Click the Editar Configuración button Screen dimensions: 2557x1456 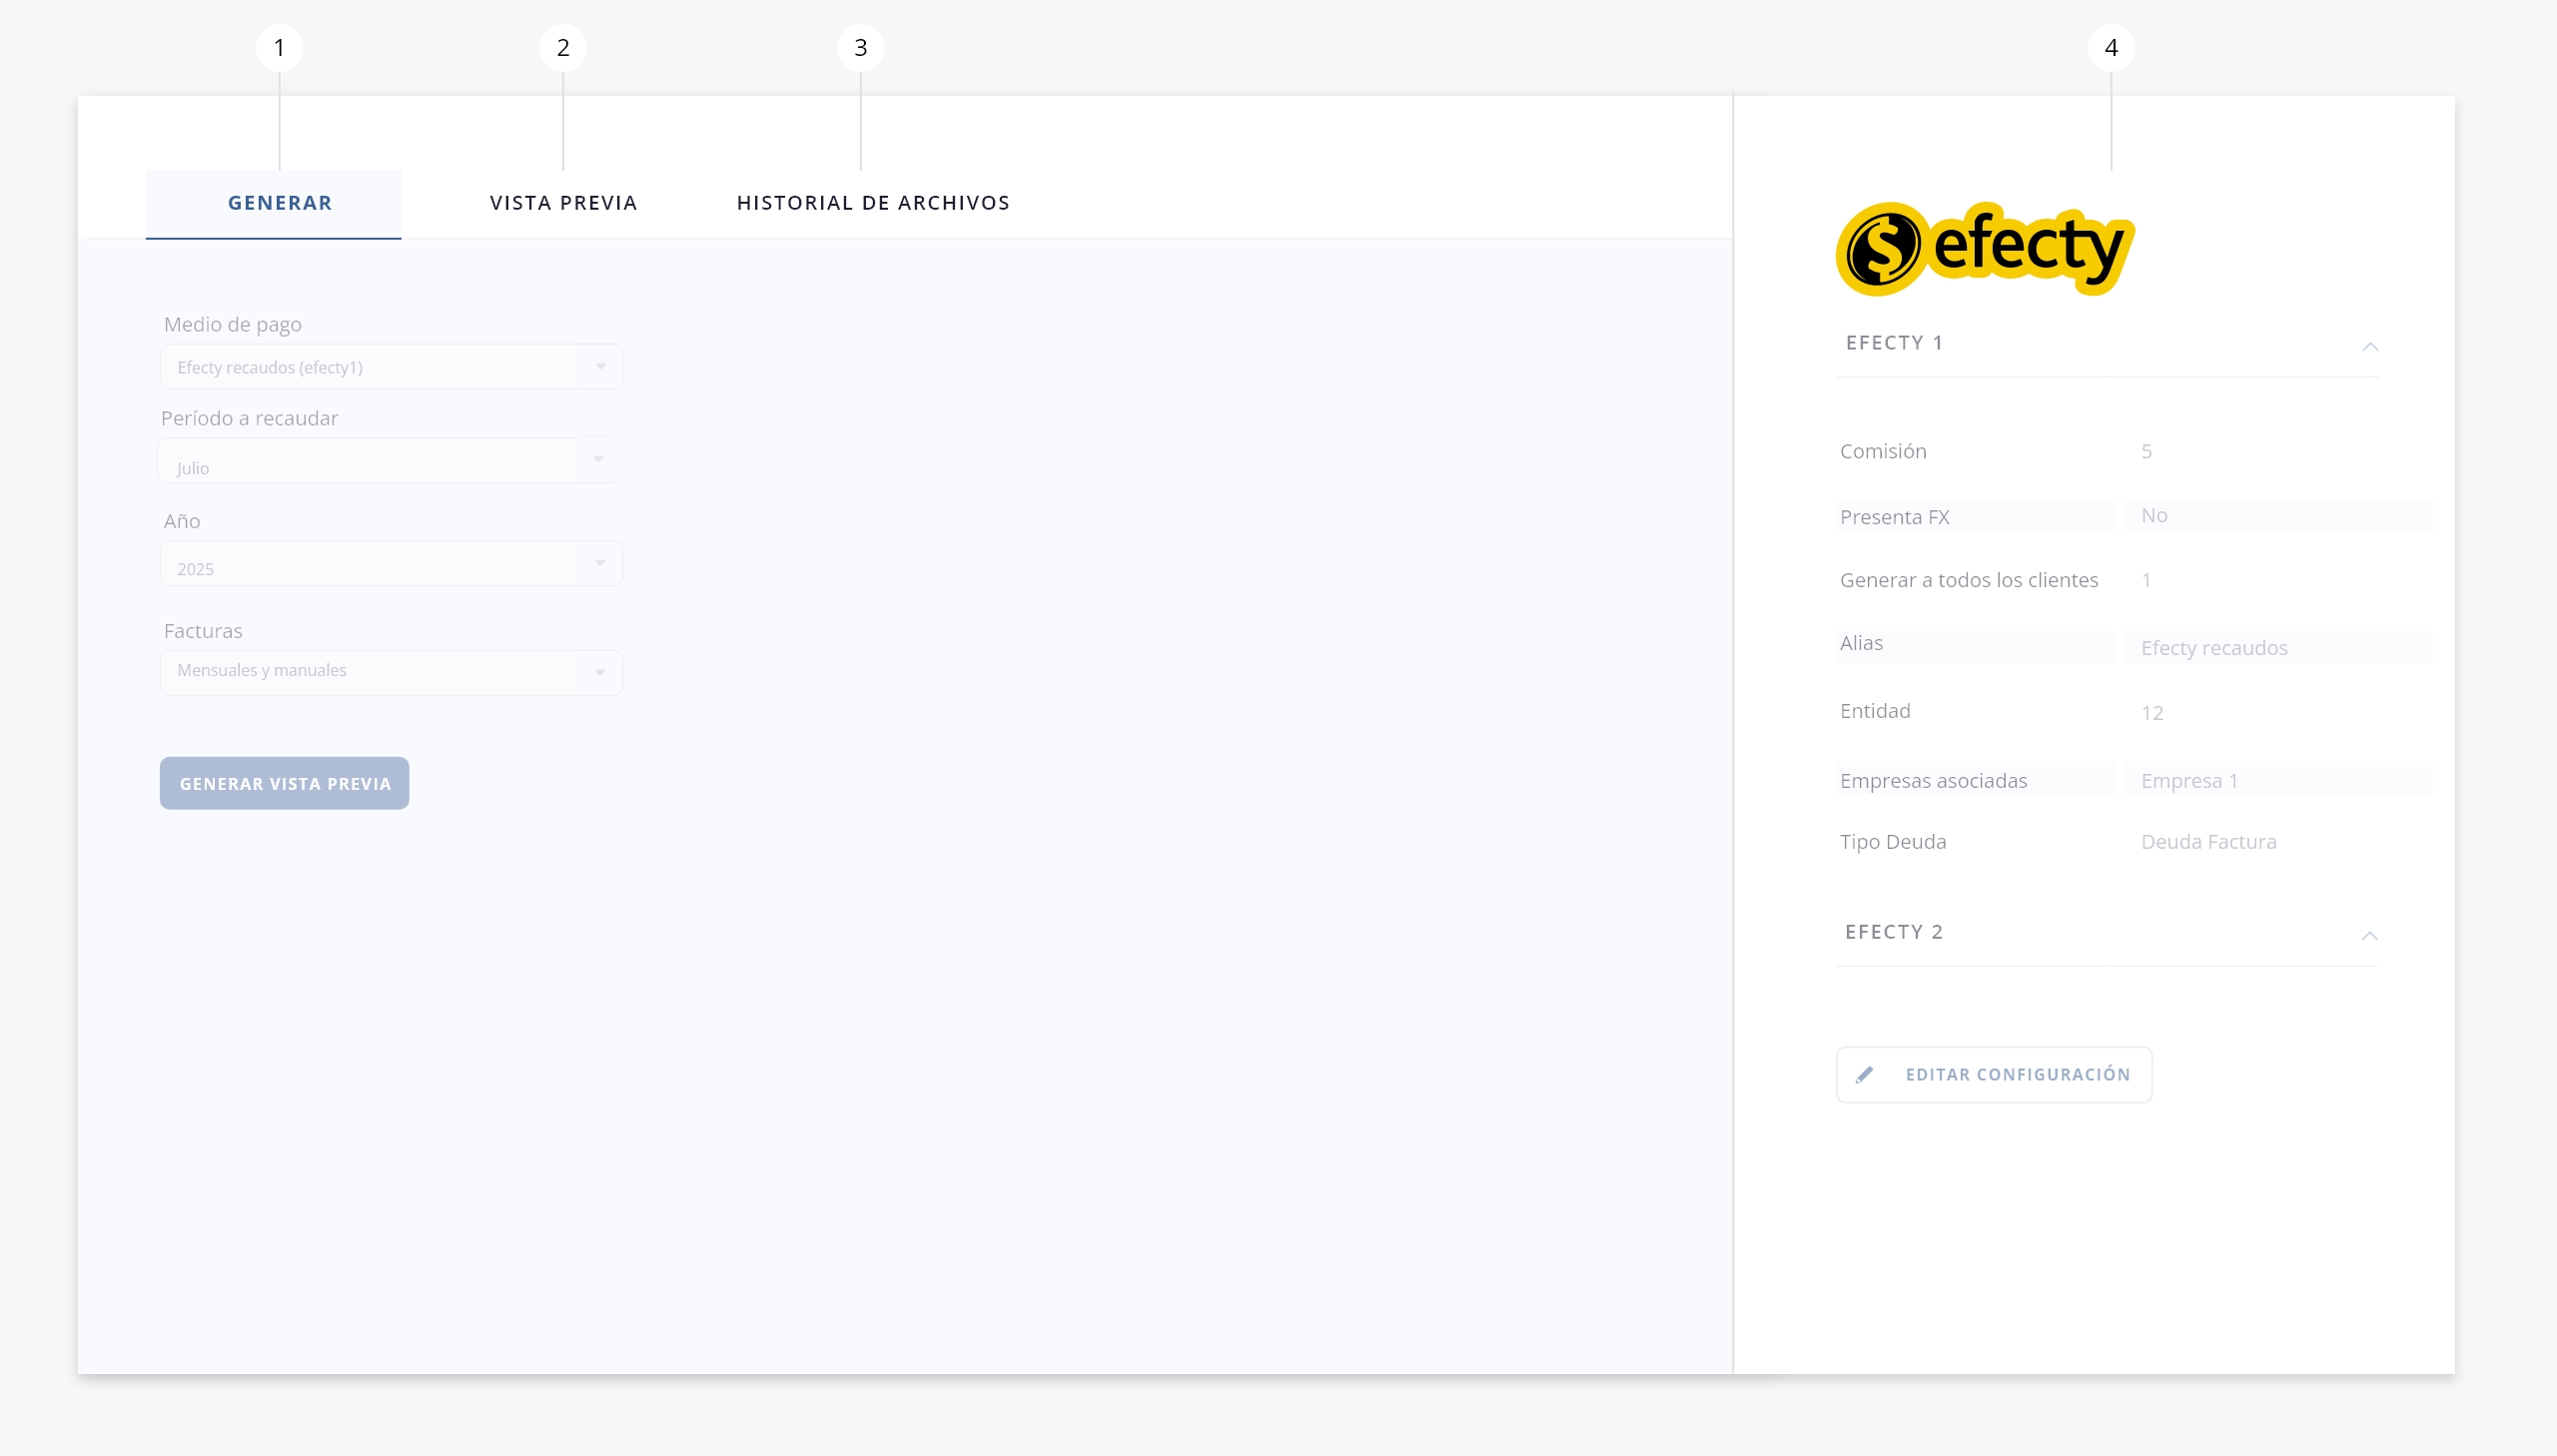1994,1075
